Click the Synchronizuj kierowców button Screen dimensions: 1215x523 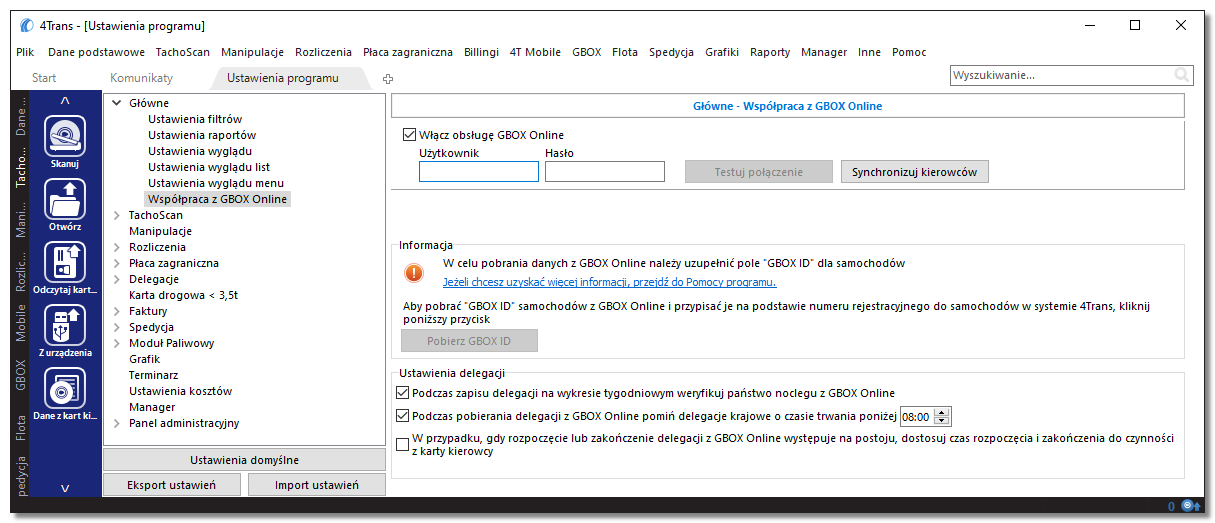pos(915,172)
